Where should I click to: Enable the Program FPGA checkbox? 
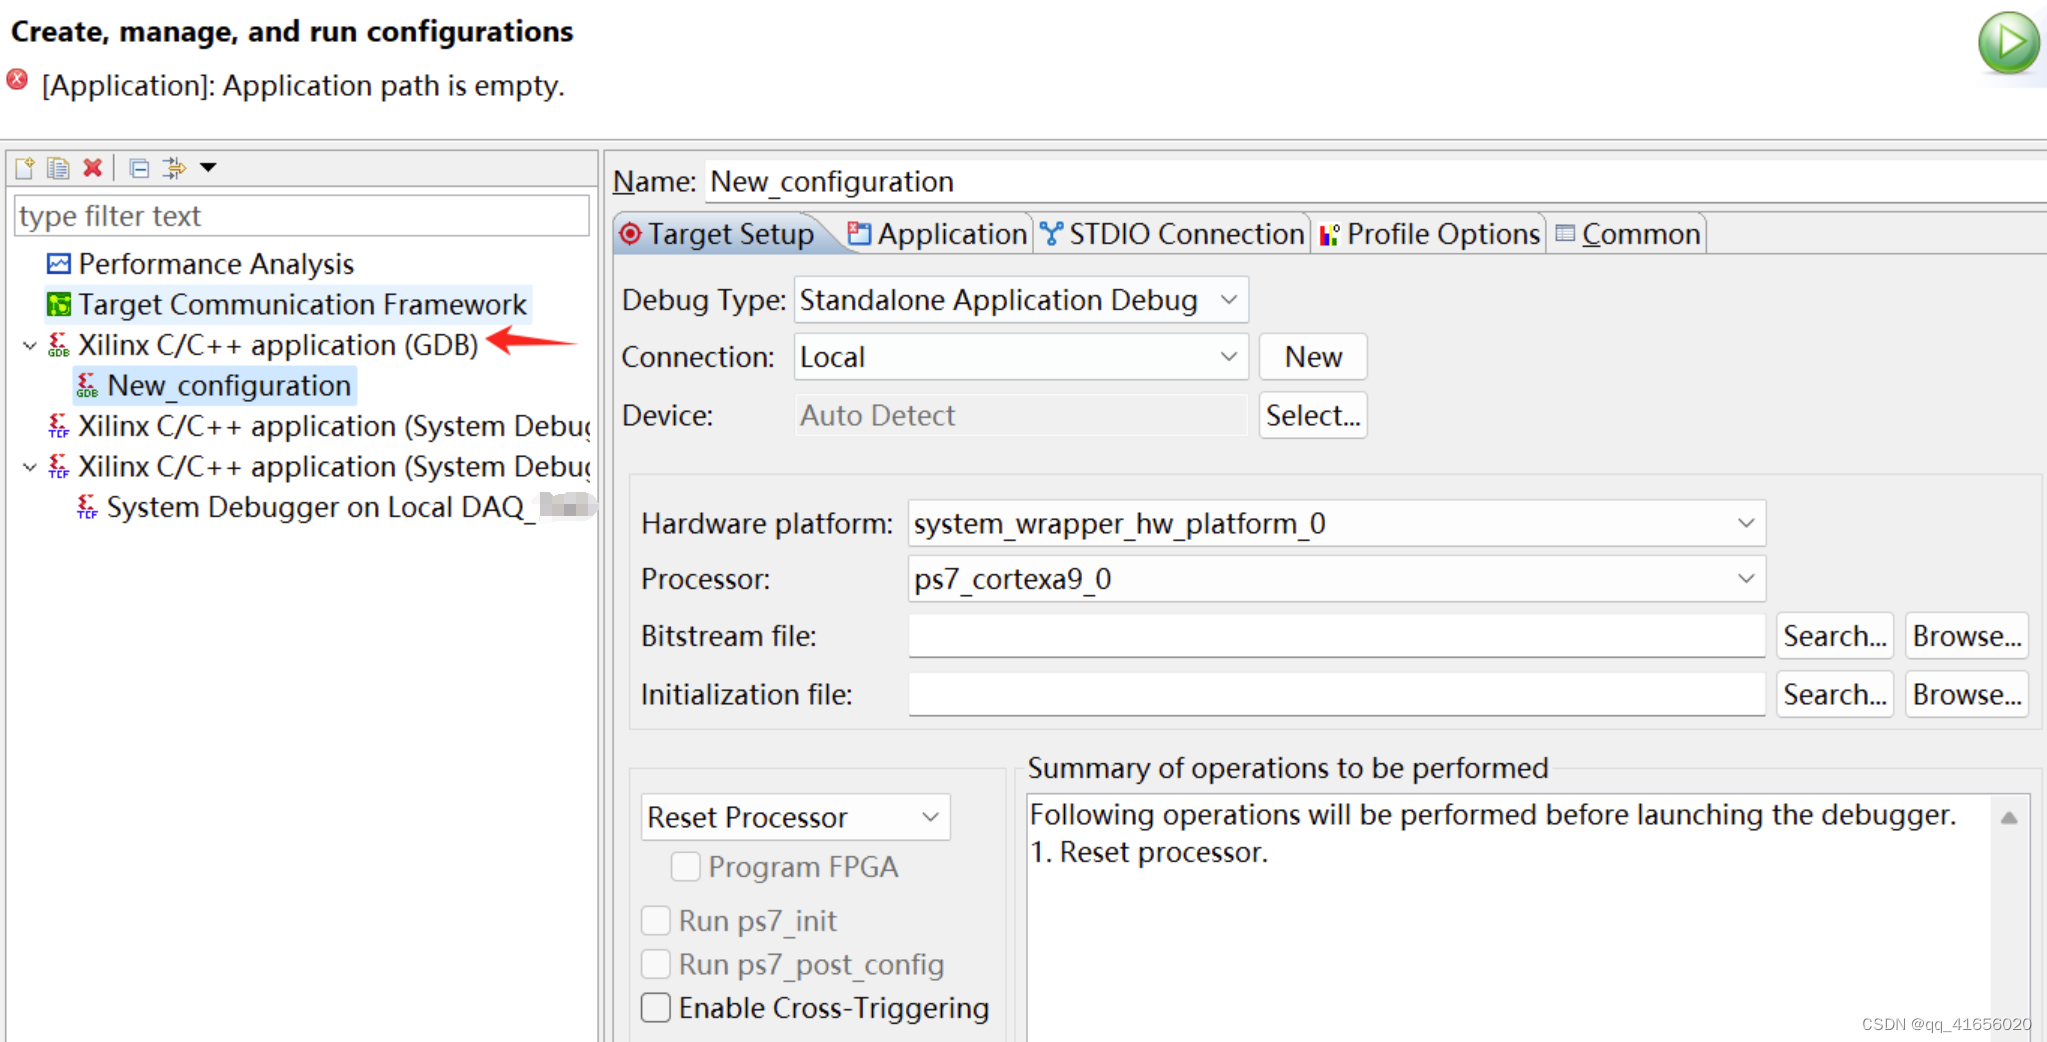[685, 867]
